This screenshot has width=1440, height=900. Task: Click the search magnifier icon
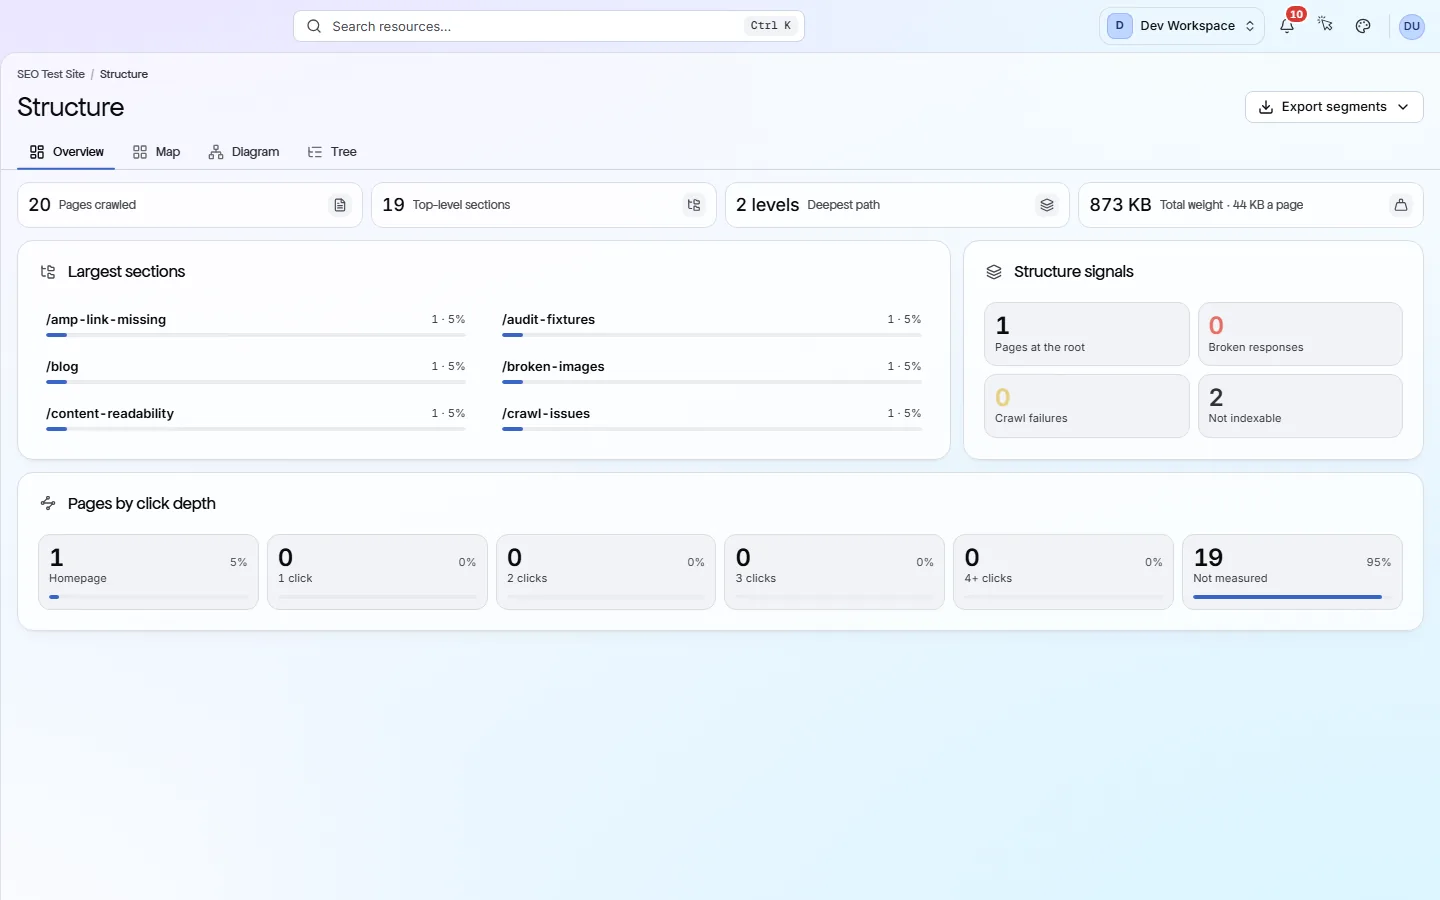point(314,26)
